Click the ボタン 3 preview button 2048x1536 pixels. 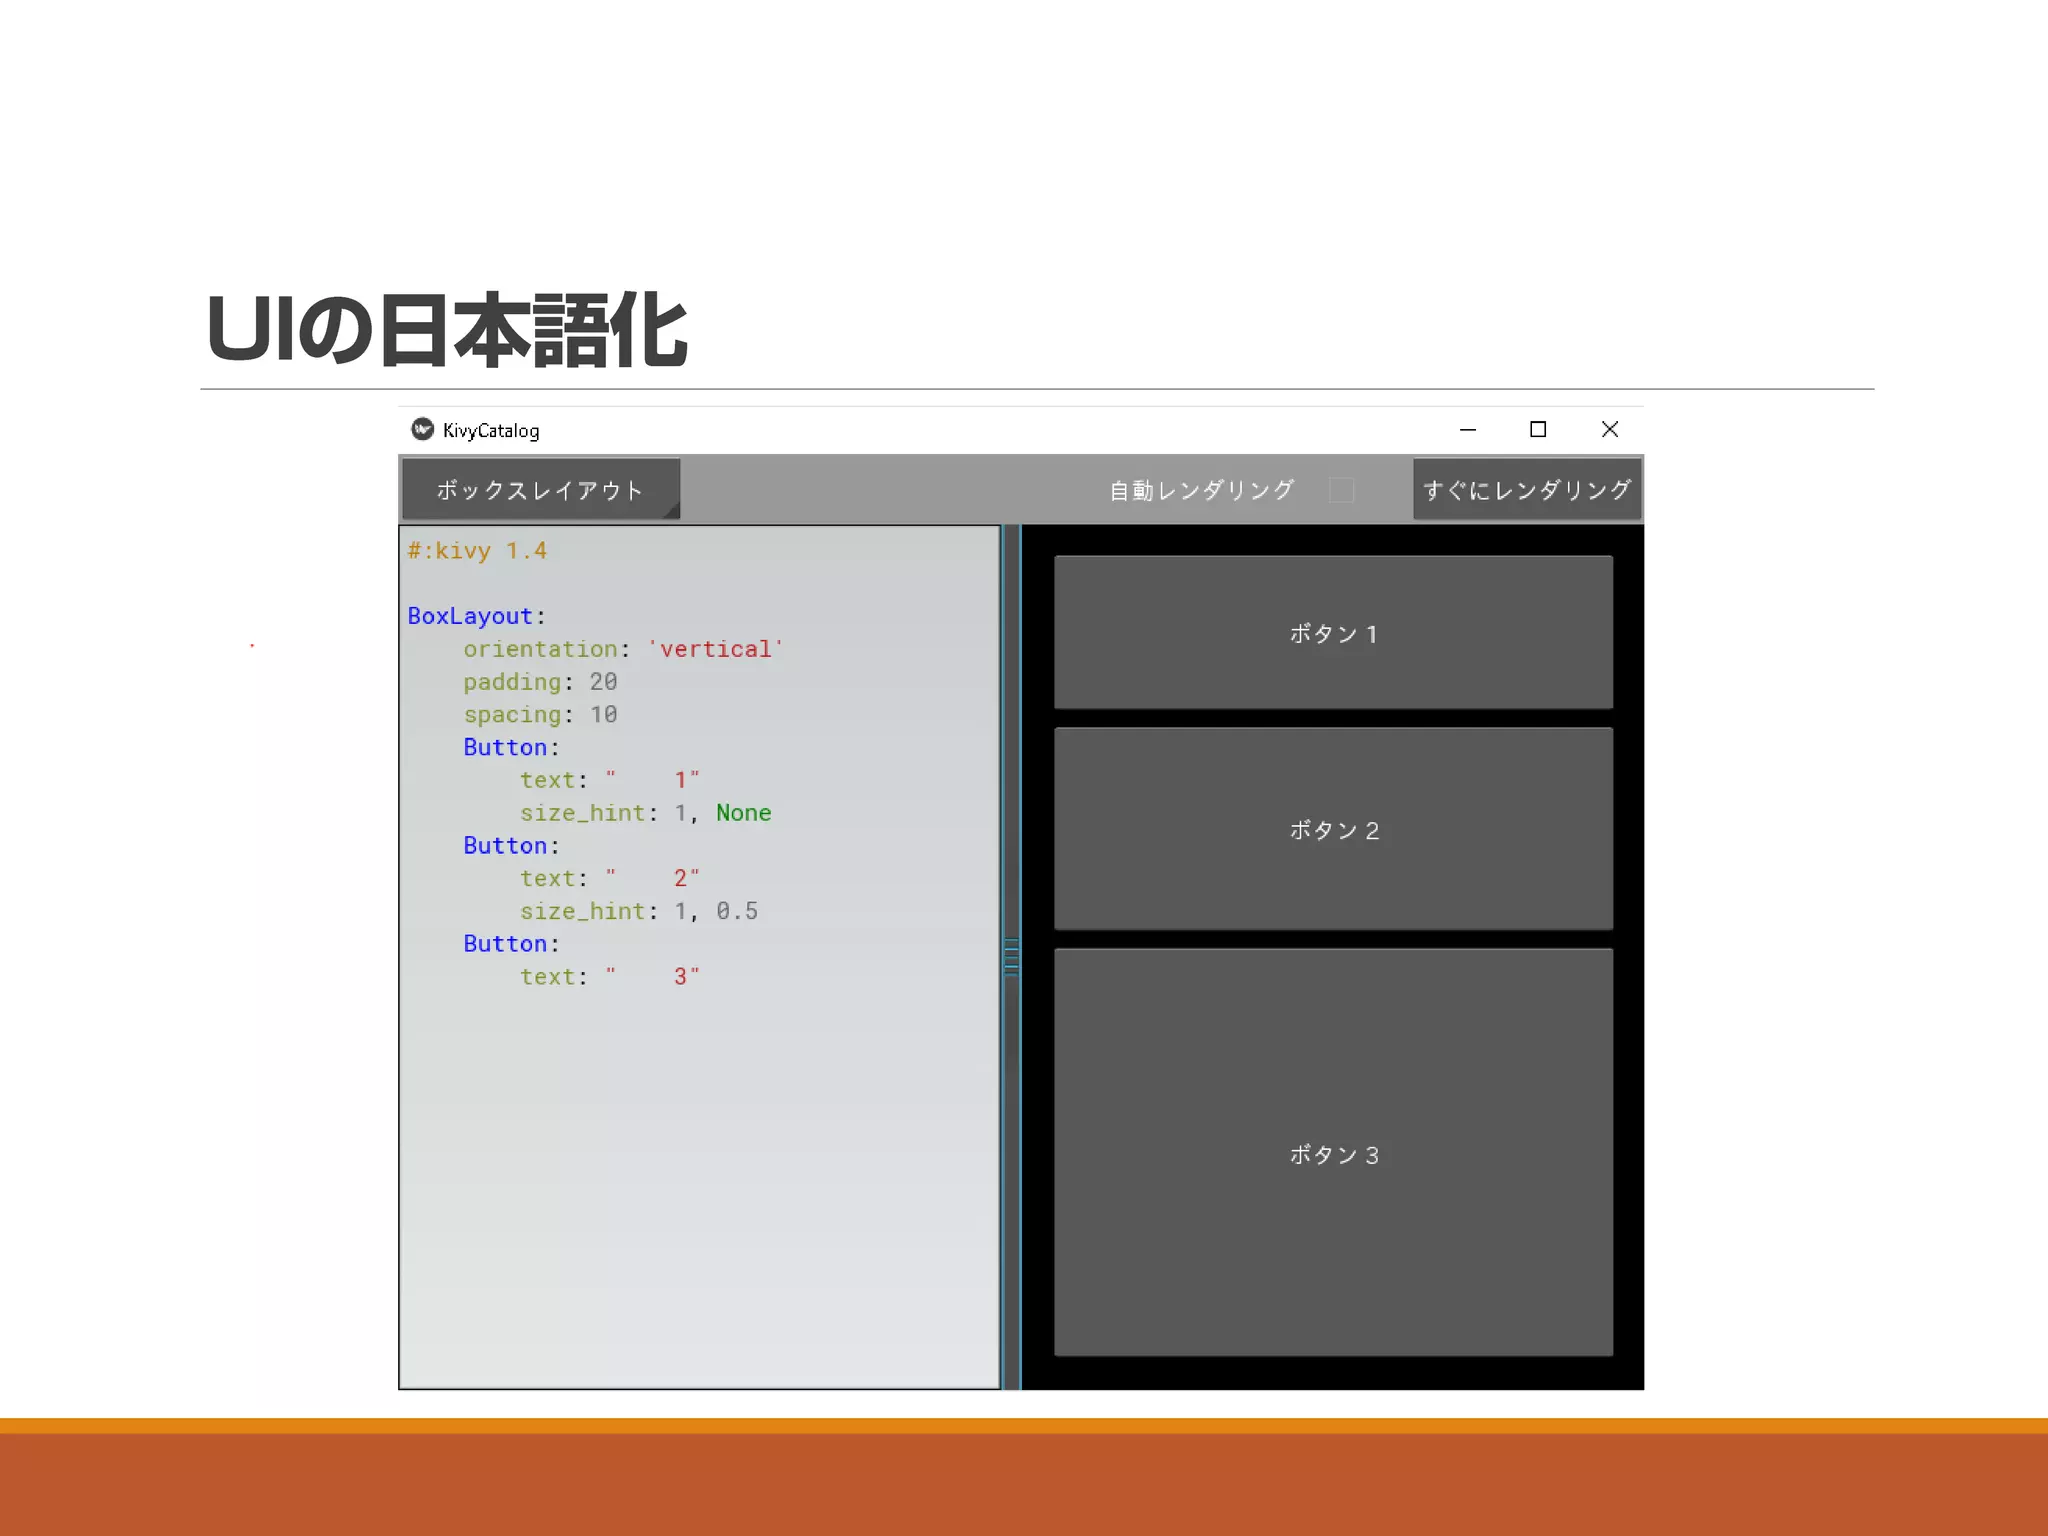[1333, 1153]
